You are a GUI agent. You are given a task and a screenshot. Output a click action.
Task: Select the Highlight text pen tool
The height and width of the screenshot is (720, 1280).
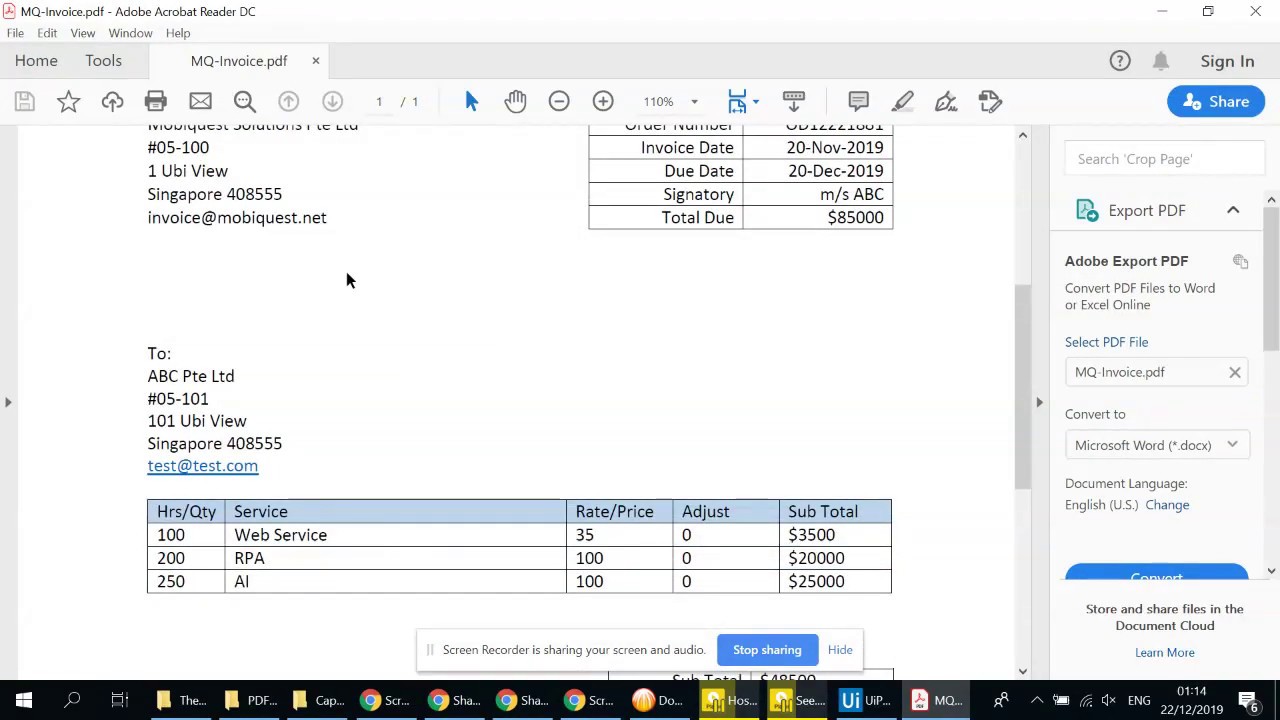(902, 101)
